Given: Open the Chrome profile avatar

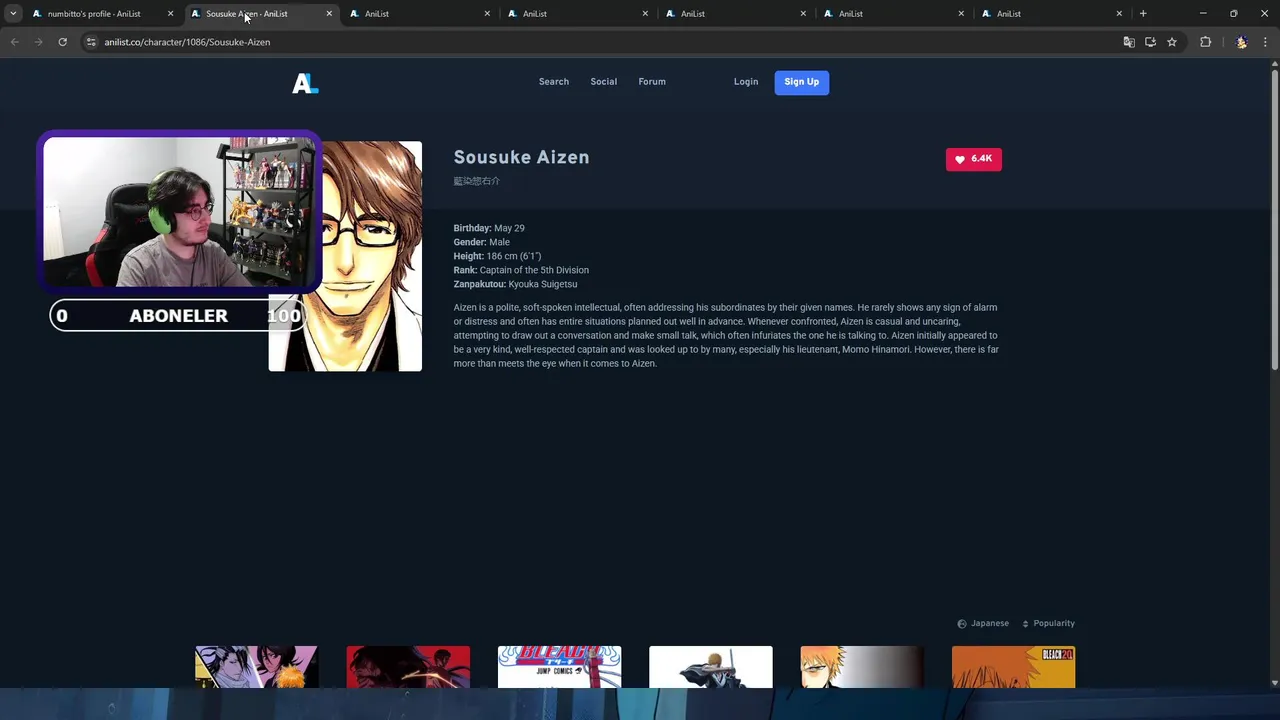Looking at the screenshot, I should point(1241,42).
